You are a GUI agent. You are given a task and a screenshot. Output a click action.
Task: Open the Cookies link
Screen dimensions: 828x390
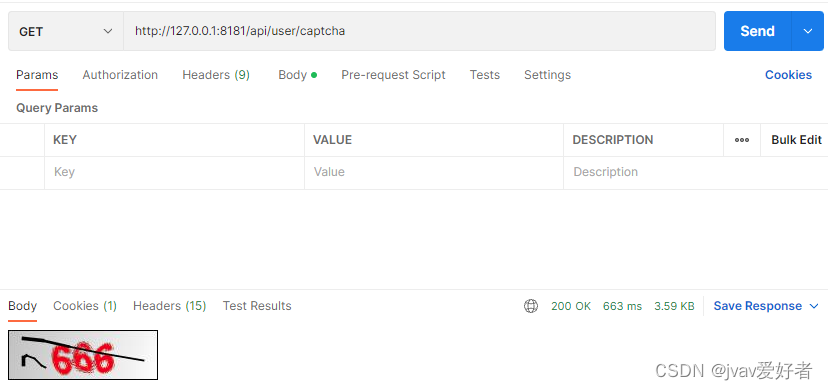point(788,75)
